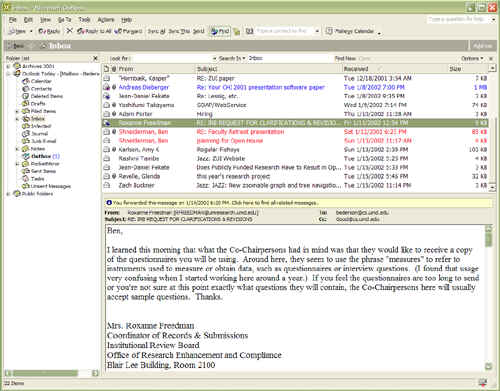Expand the Inbox folder subtree
This screenshot has height=391, width=500.
click(x=17, y=119)
